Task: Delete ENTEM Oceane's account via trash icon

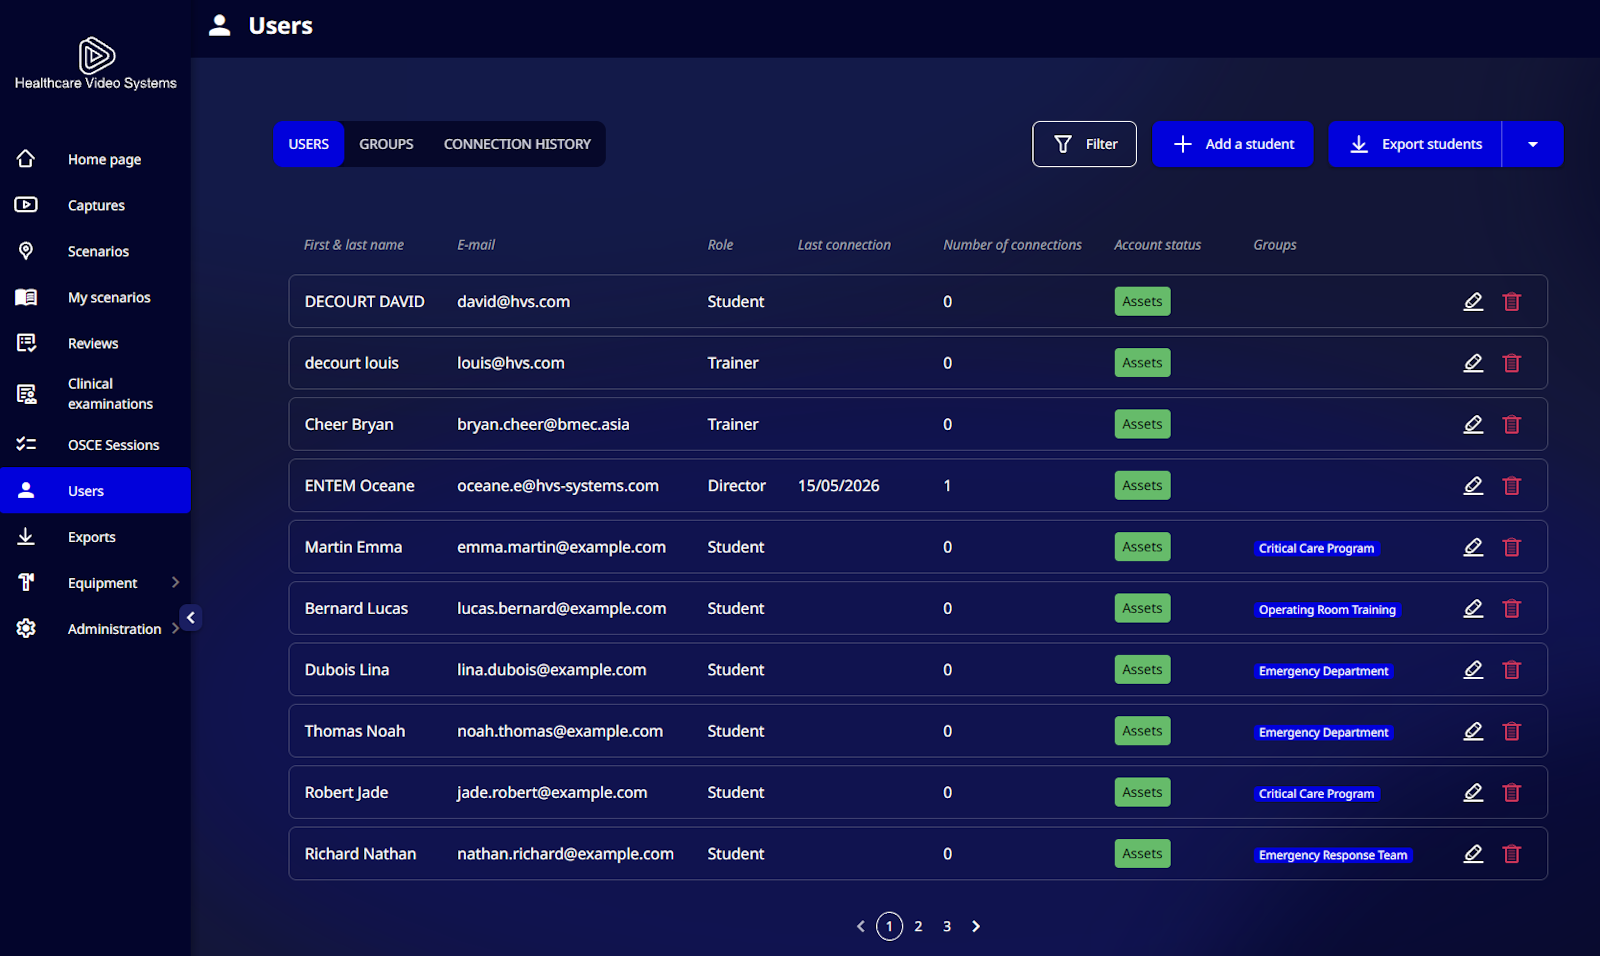Action: [1511, 486]
